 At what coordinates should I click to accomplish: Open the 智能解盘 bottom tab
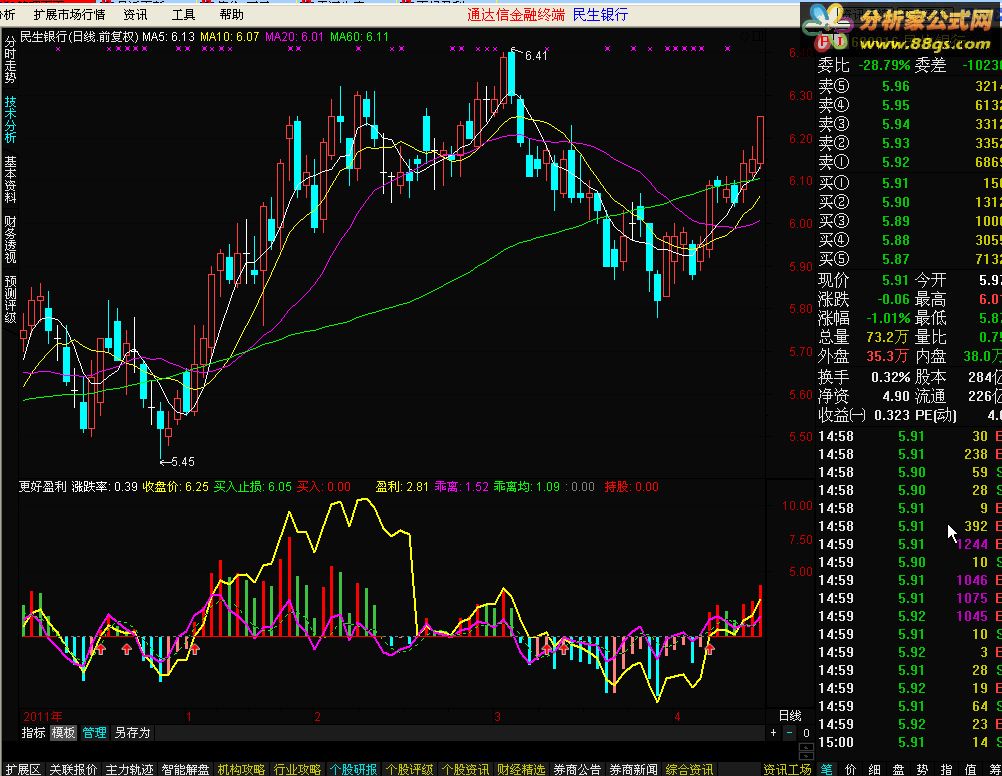tap(185, 770)
